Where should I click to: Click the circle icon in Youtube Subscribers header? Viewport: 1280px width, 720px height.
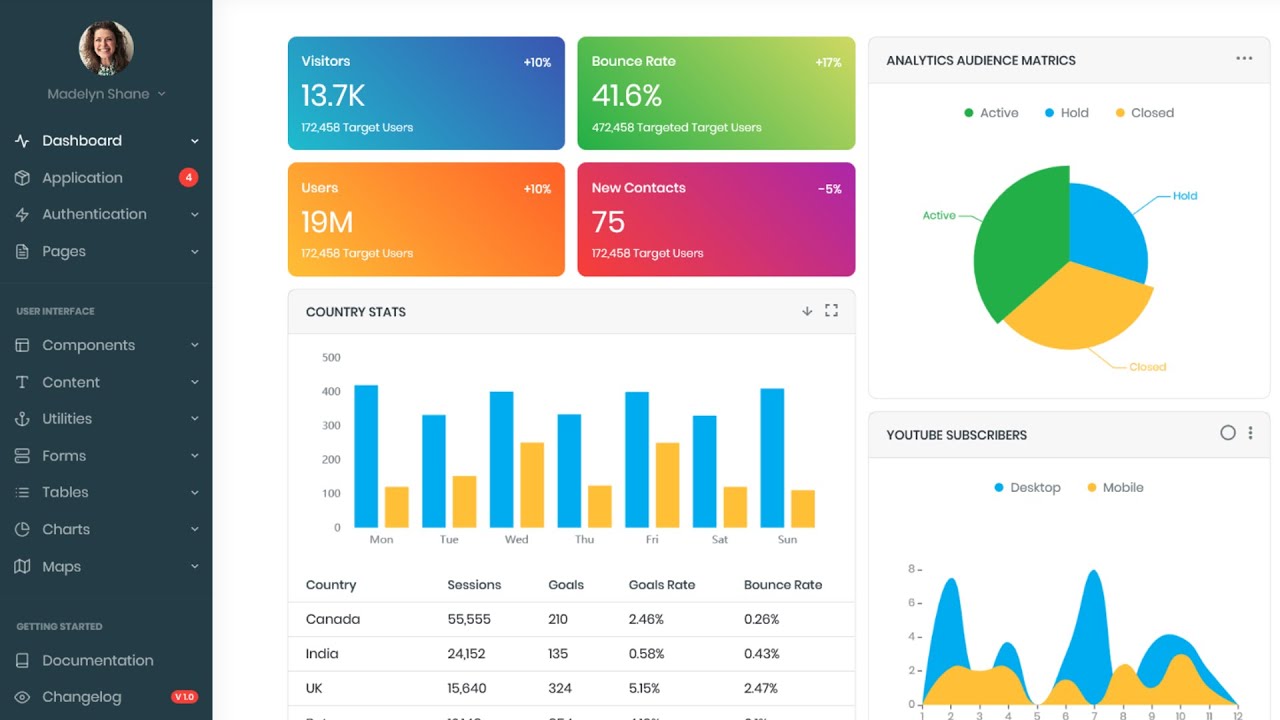click(x=1228, y=433)
